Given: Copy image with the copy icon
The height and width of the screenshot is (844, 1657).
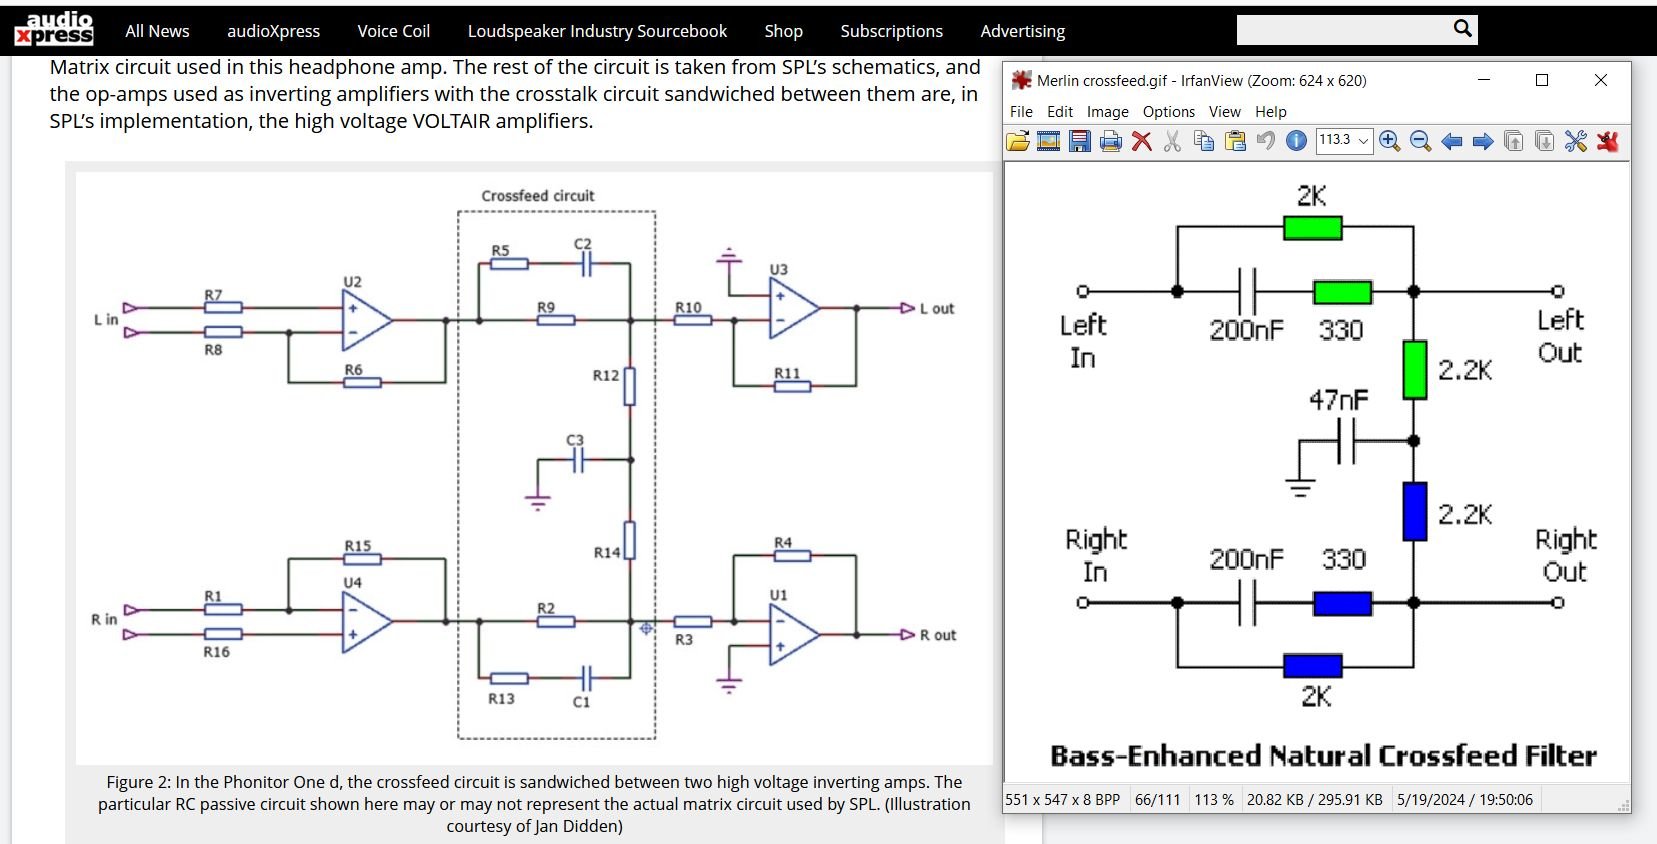Looking at the screenshot, I should point(1204,141).
